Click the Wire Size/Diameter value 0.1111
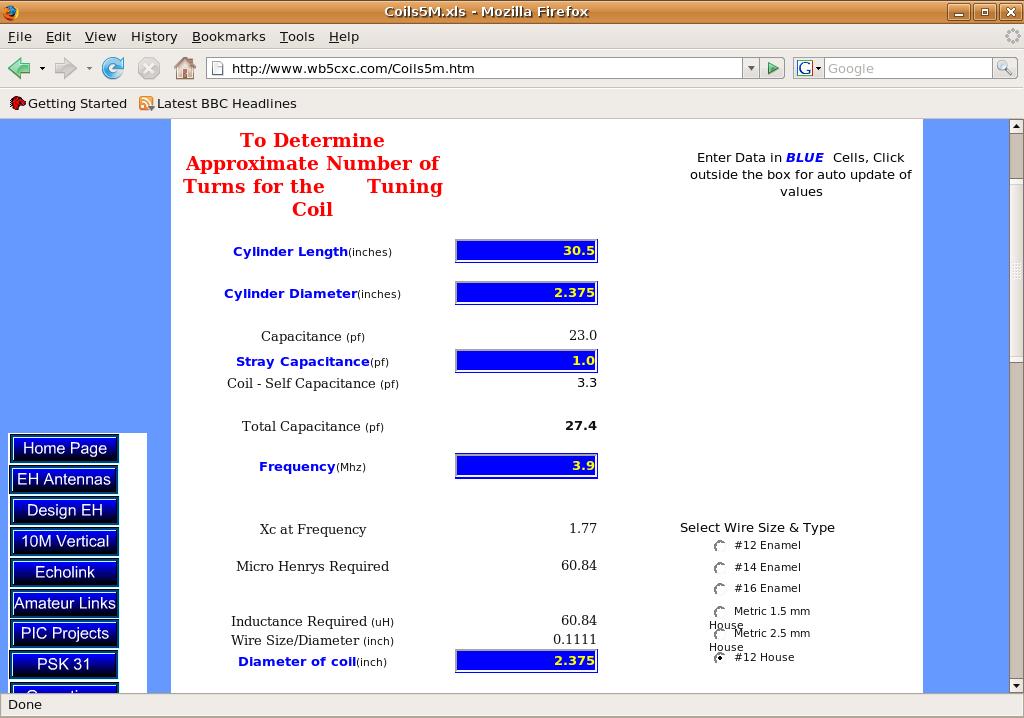 pyautogui.click(x=575, y=639)
